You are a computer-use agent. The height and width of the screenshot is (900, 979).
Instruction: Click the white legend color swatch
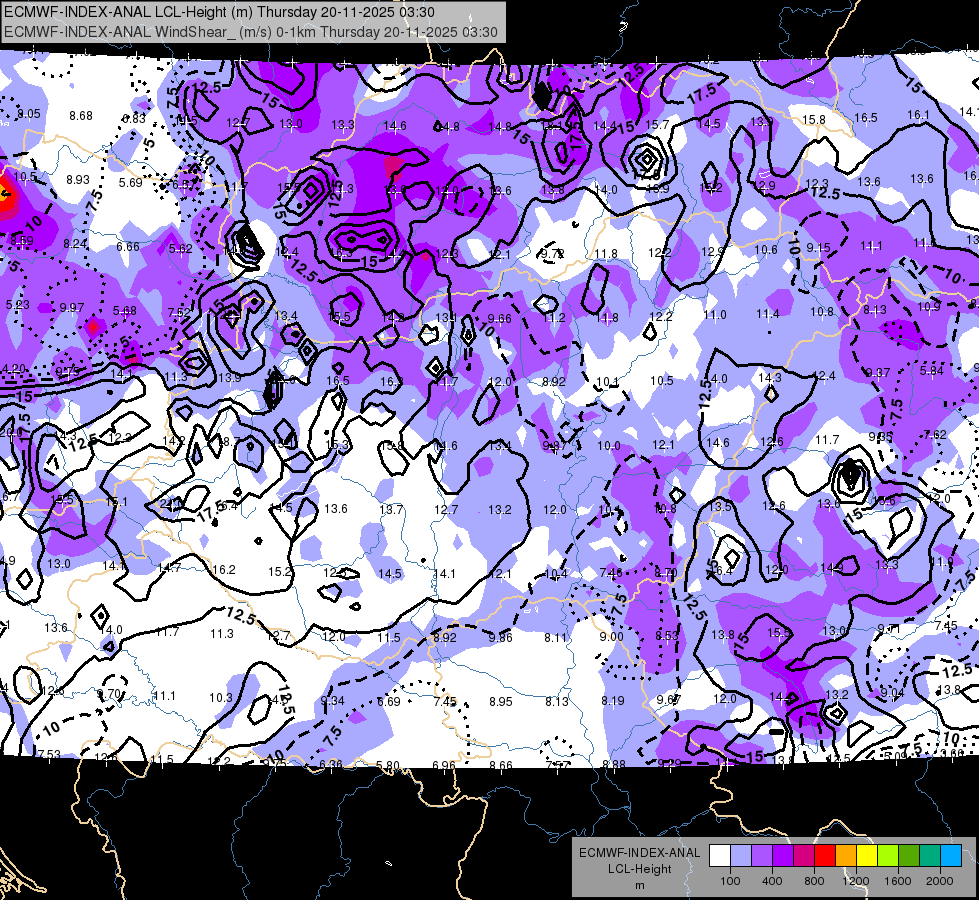tap(720, 856)
